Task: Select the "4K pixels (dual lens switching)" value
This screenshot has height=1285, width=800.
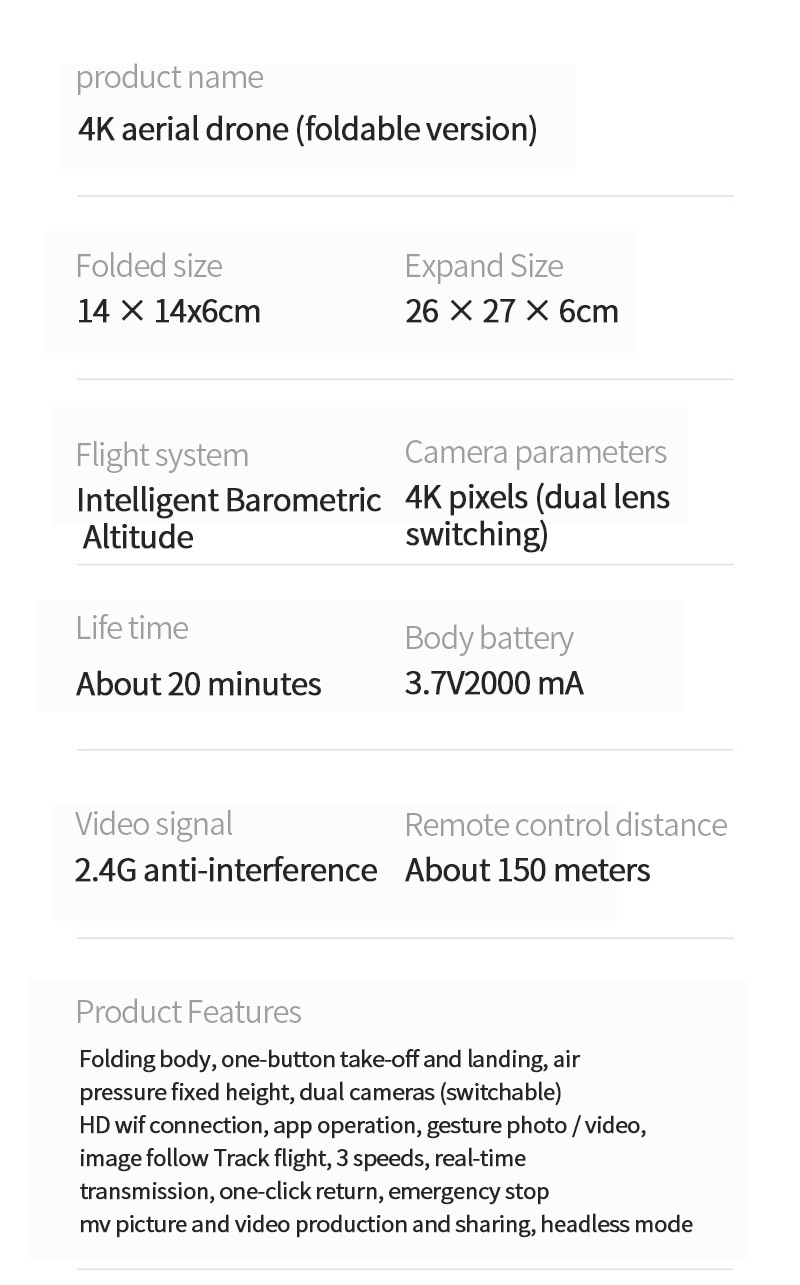Action: [x=537, y=515]
